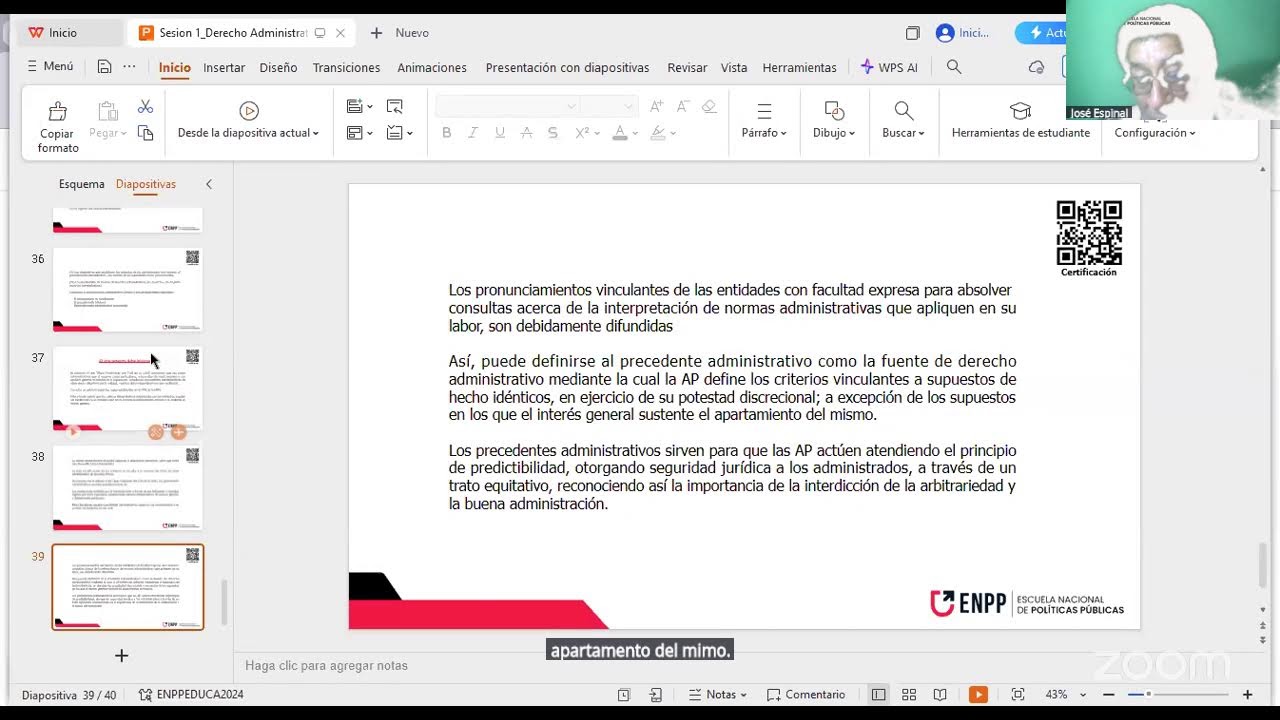Click the search magnifier icon beside WPS AI
The height and width of the screenshot is (720, 1280).
tap(954, 67)
